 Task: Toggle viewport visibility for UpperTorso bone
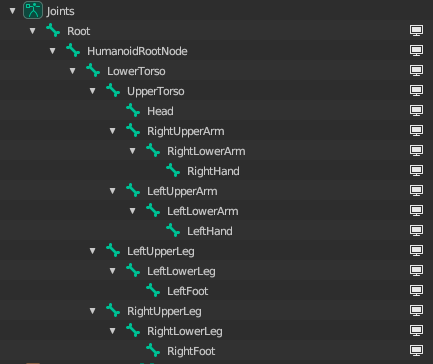tap(416, 90)
